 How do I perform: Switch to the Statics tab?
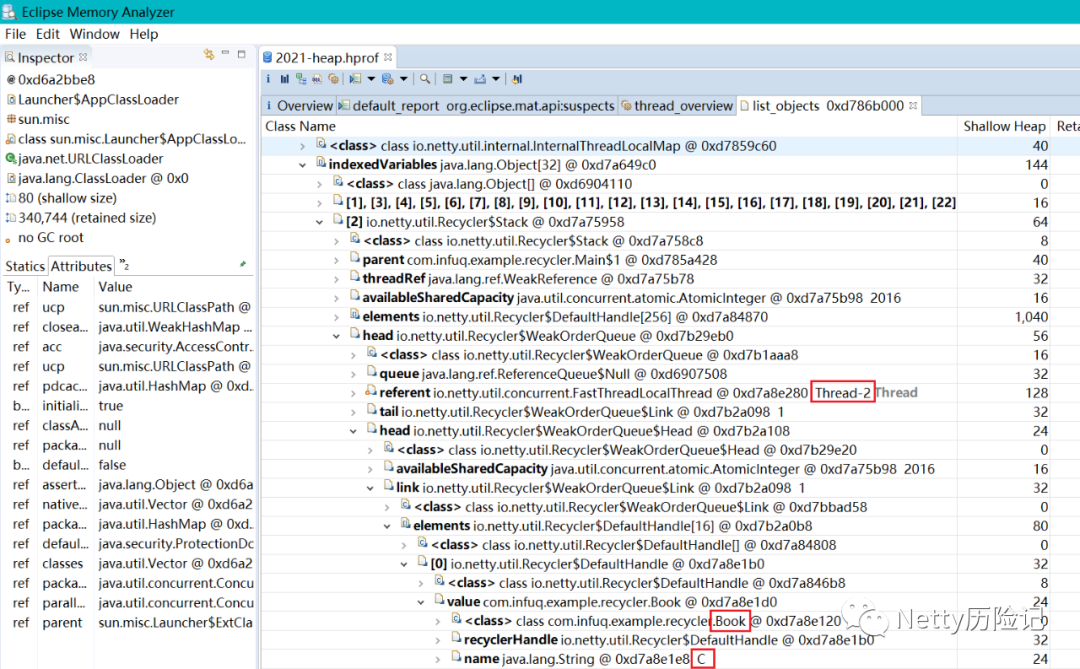25,266
